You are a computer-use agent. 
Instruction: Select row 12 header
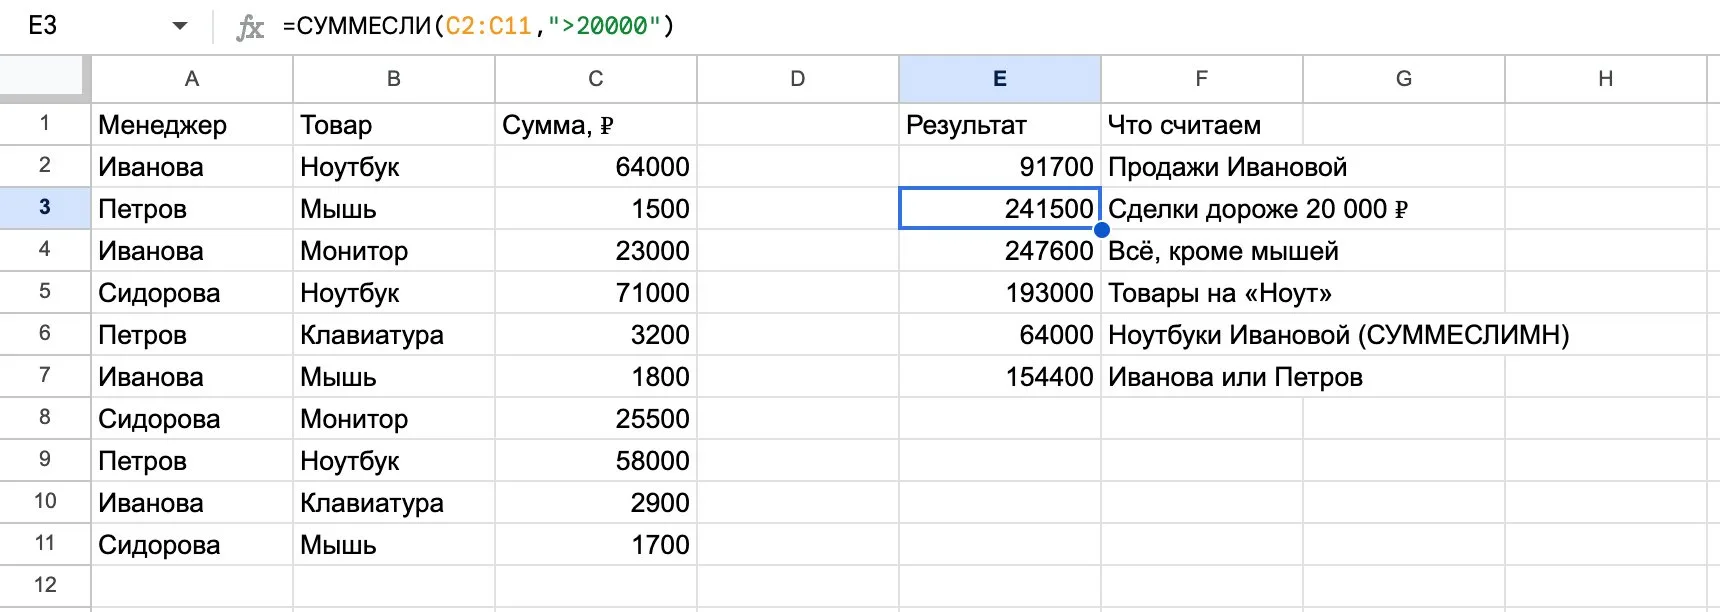45,586
